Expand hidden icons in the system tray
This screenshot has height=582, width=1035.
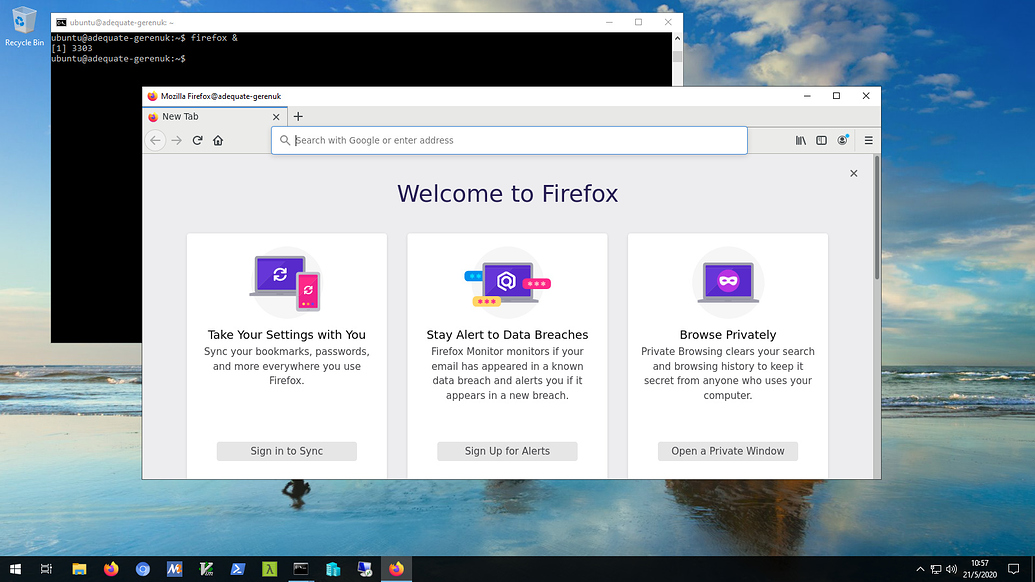click(919, 570)
